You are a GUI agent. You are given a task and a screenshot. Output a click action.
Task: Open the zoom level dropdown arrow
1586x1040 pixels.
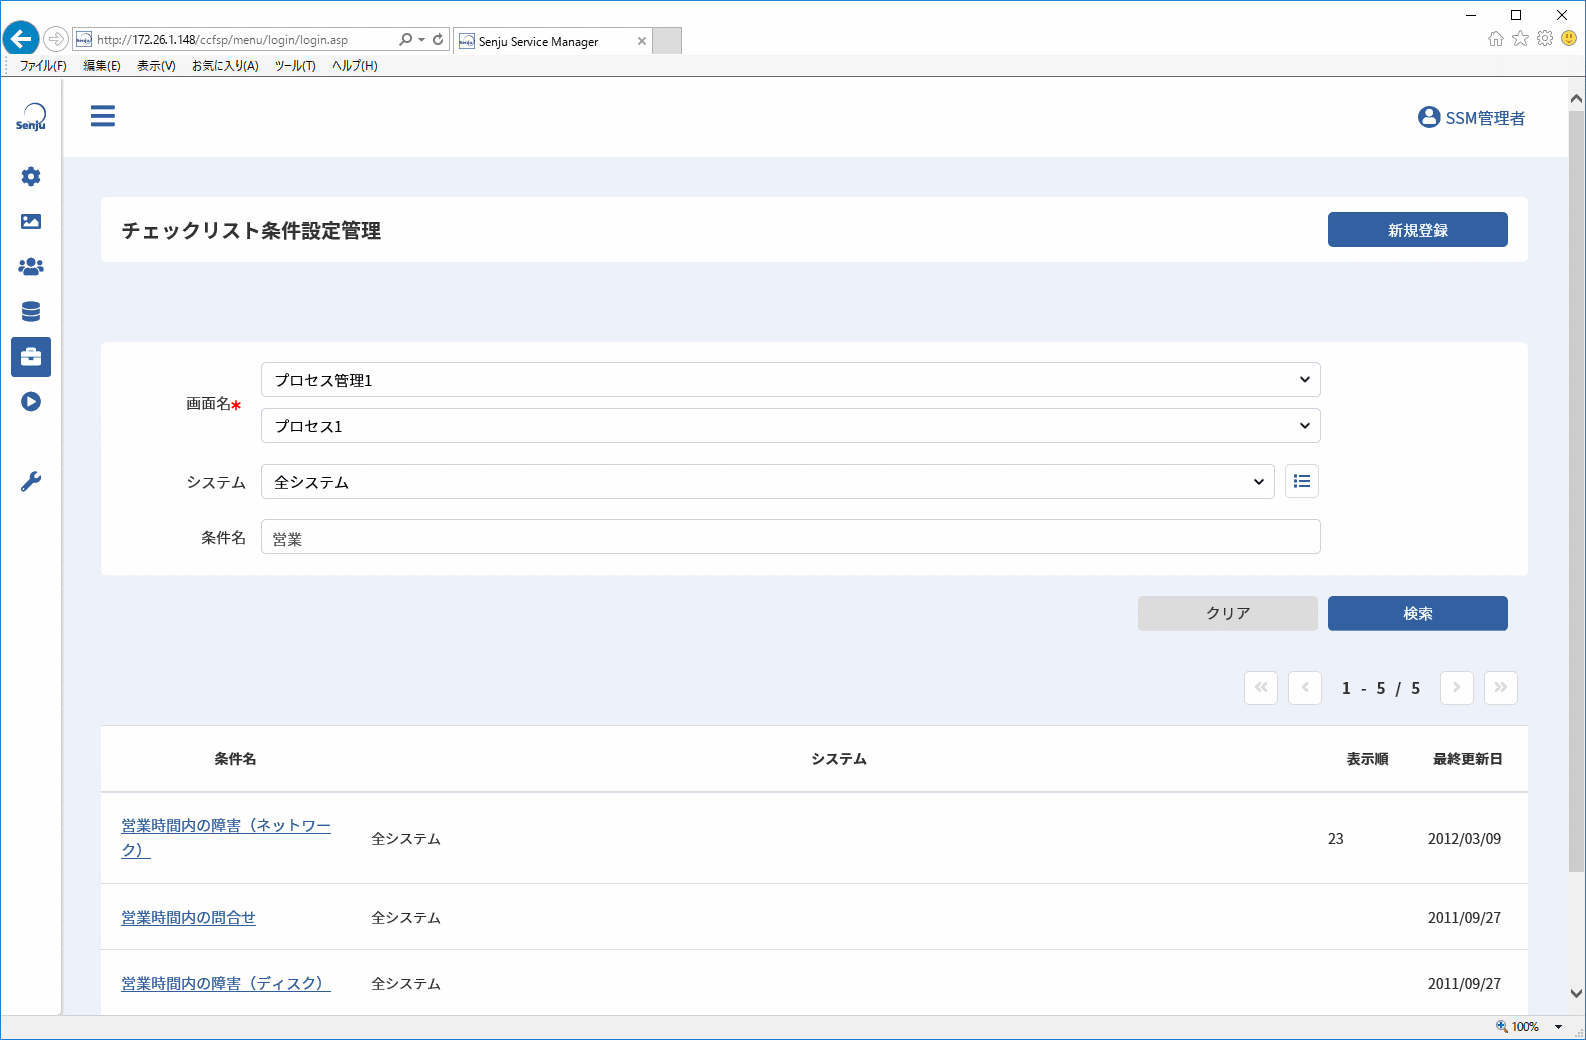tap(1558, 1027)
